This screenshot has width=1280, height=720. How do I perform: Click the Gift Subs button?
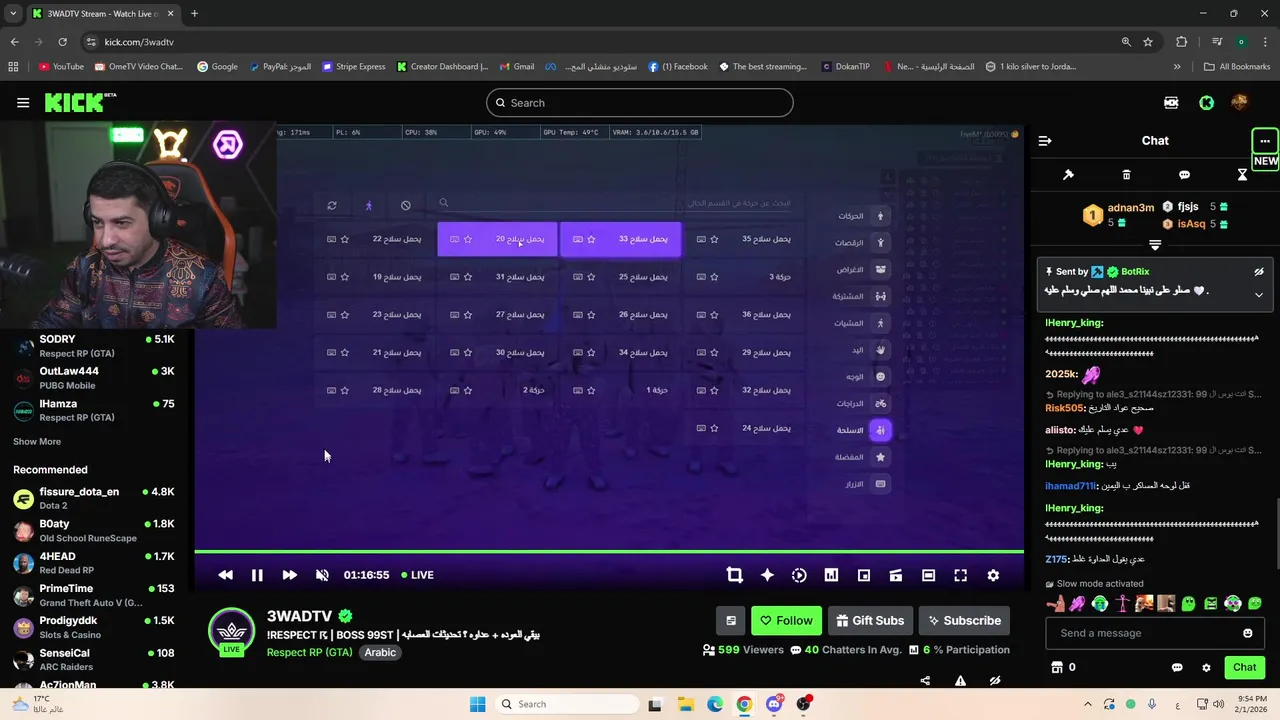click(x=870, y=620)
